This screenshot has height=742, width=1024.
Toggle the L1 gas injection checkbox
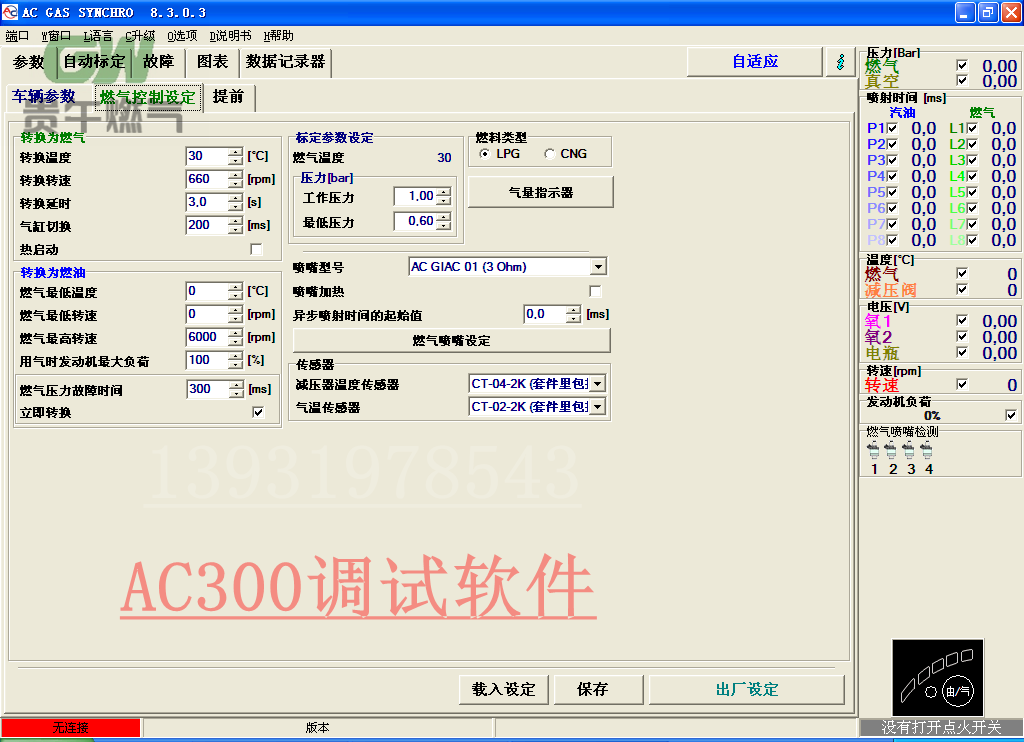[972, 128]
